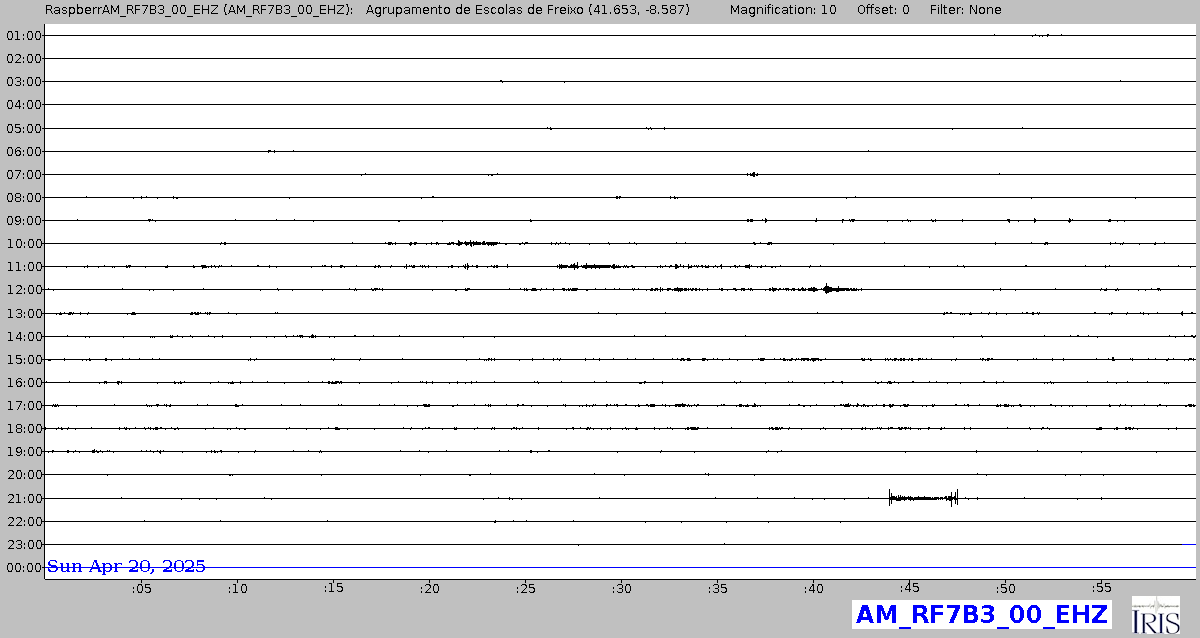1200x638 pixels.
Task: Click the 03:00 hour label
Action: [x=24, y=82]
